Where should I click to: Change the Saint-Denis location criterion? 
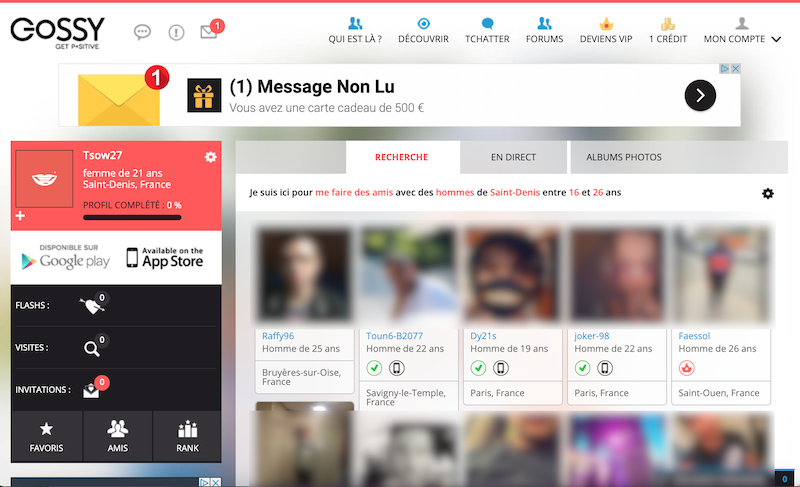[515, 192]
